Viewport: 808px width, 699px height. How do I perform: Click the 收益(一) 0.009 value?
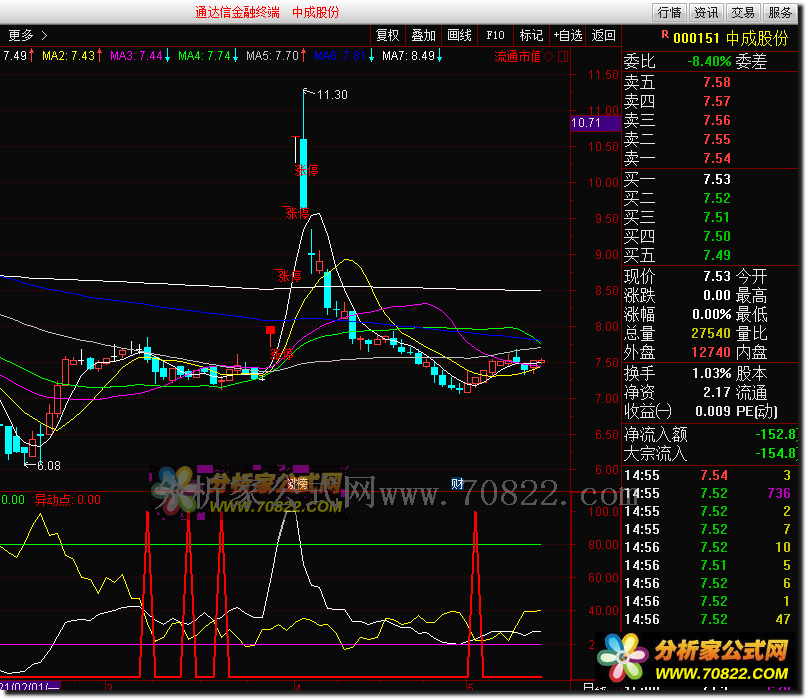tap(713, 411)
